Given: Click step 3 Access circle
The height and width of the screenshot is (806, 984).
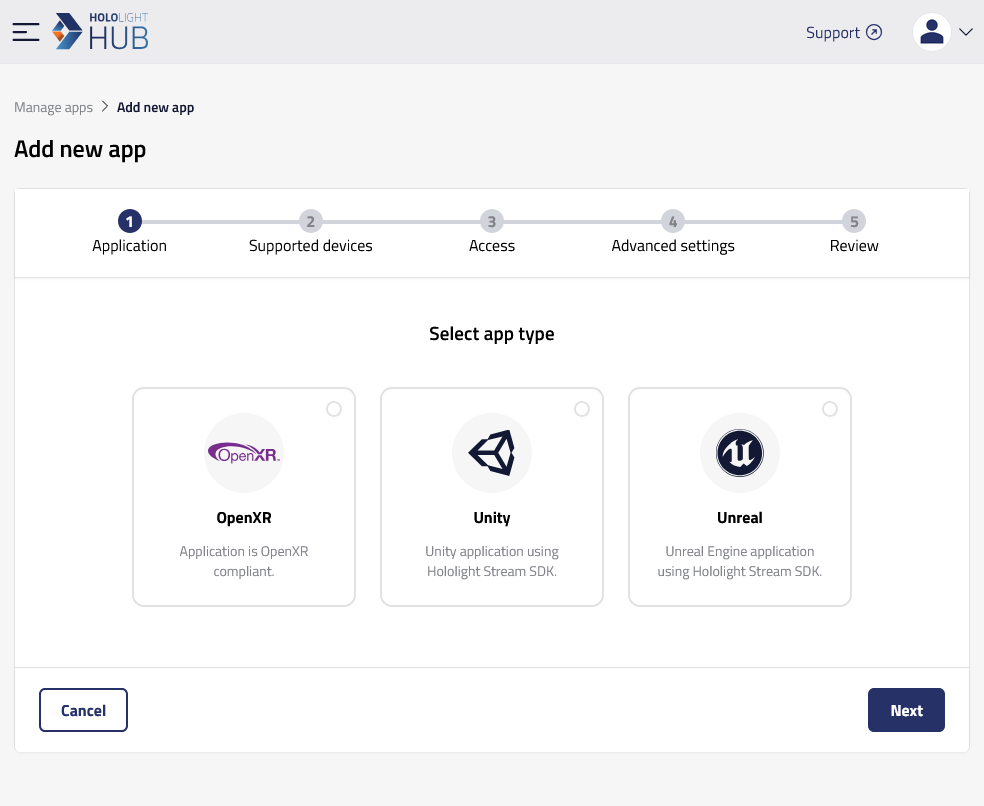Looking at the screenshot, I should point(492,221).
